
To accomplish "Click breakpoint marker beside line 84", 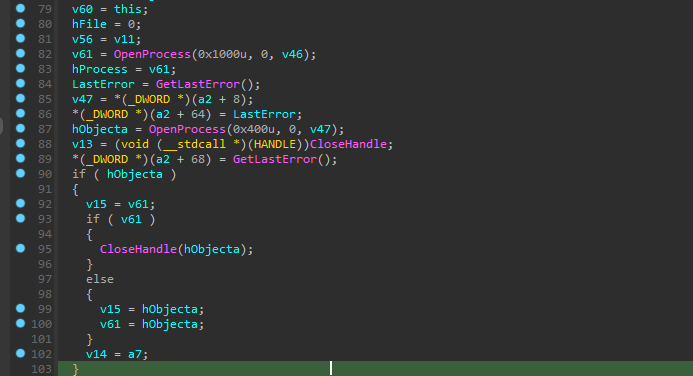I will (x=20, y=84).
